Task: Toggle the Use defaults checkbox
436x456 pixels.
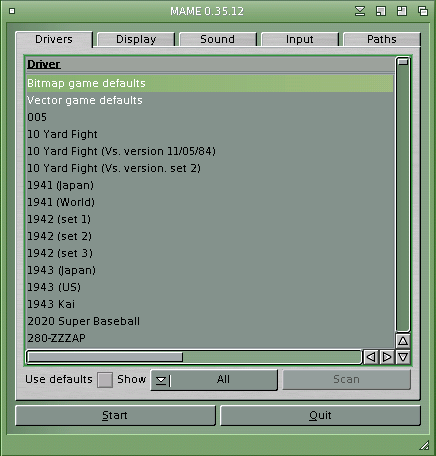Action: [x=105, y=380]
